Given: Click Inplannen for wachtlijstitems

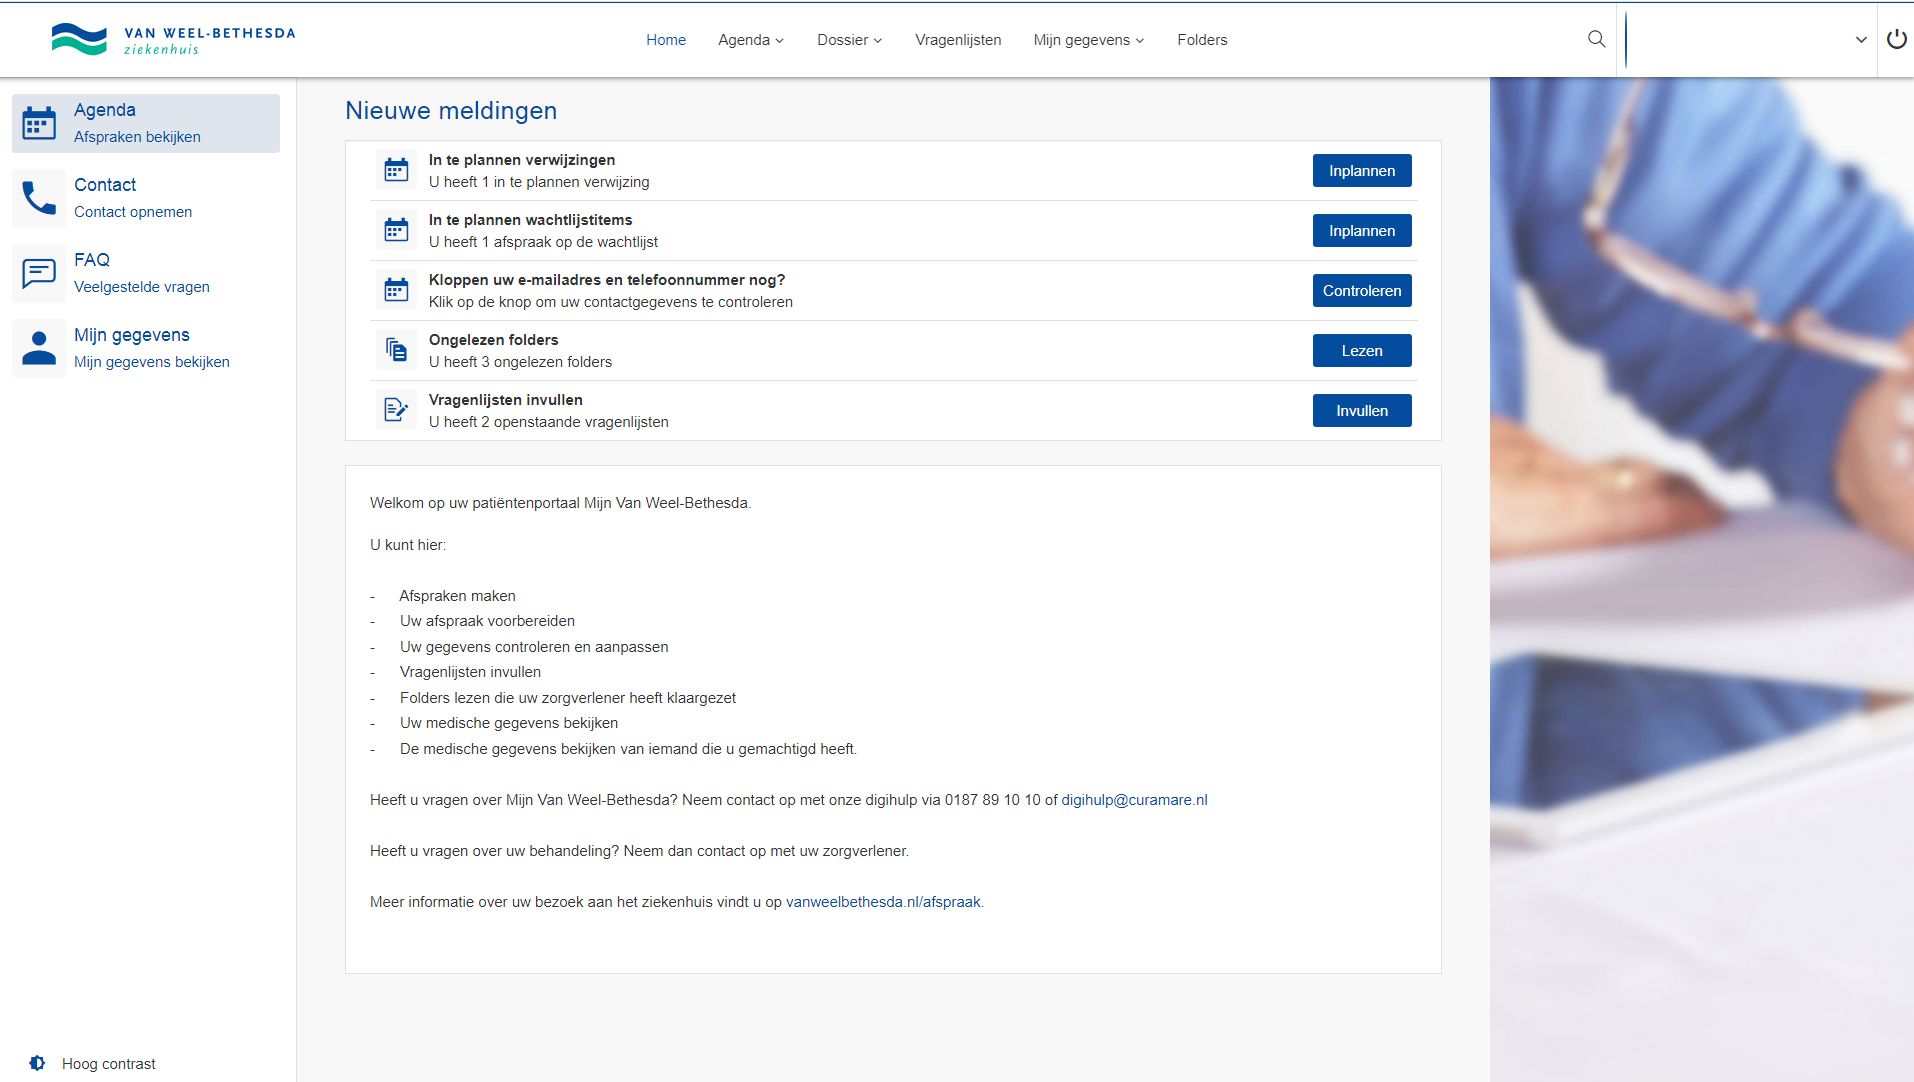Looking at the screenshot, I should (x=1362, y=231).
